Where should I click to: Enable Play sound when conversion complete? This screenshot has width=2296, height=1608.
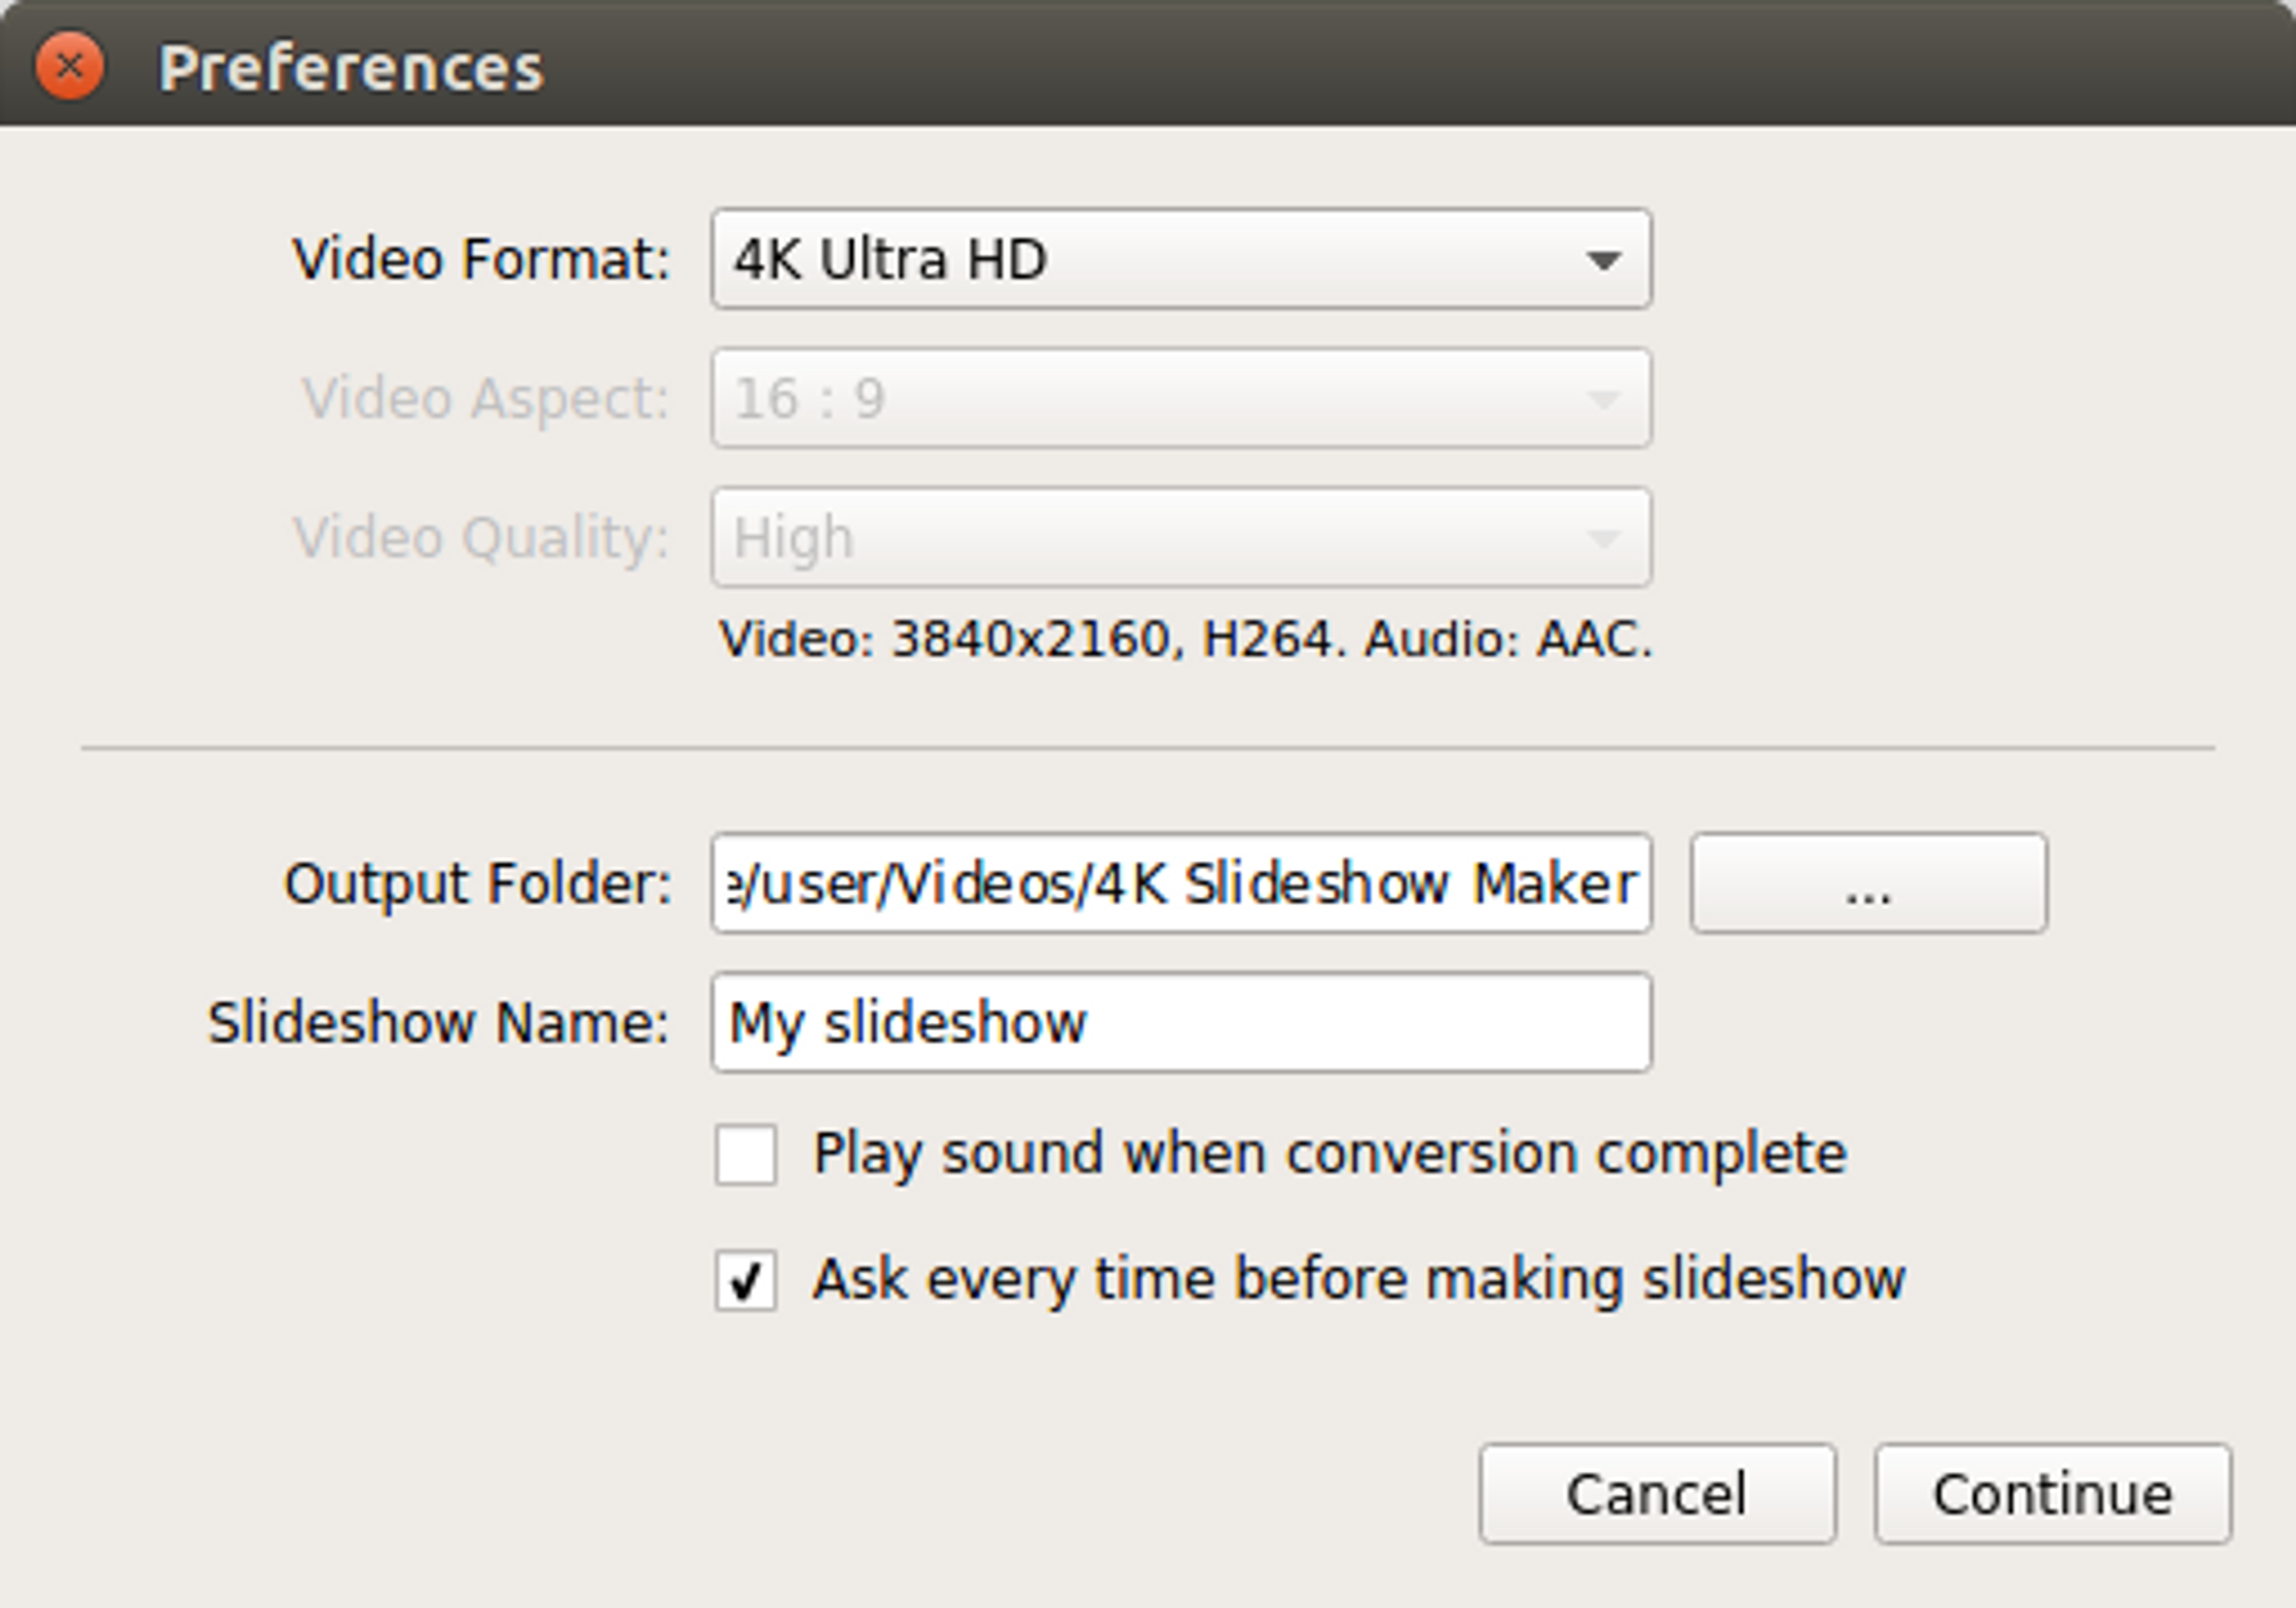[745, 1154]
